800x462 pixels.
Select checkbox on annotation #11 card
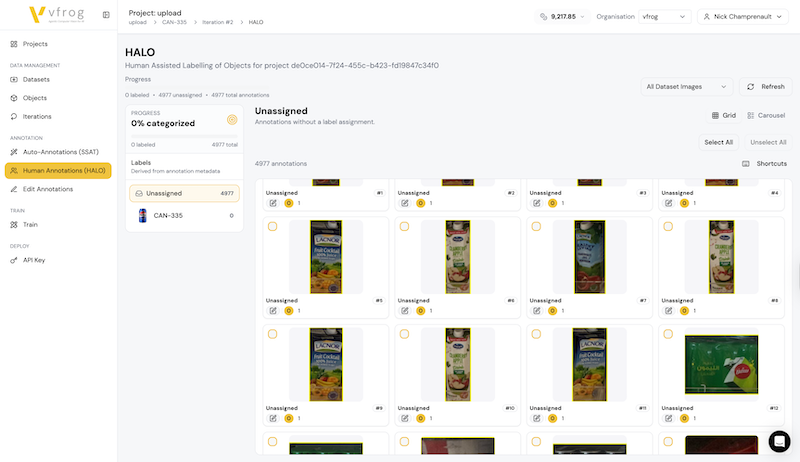point(536,334)
